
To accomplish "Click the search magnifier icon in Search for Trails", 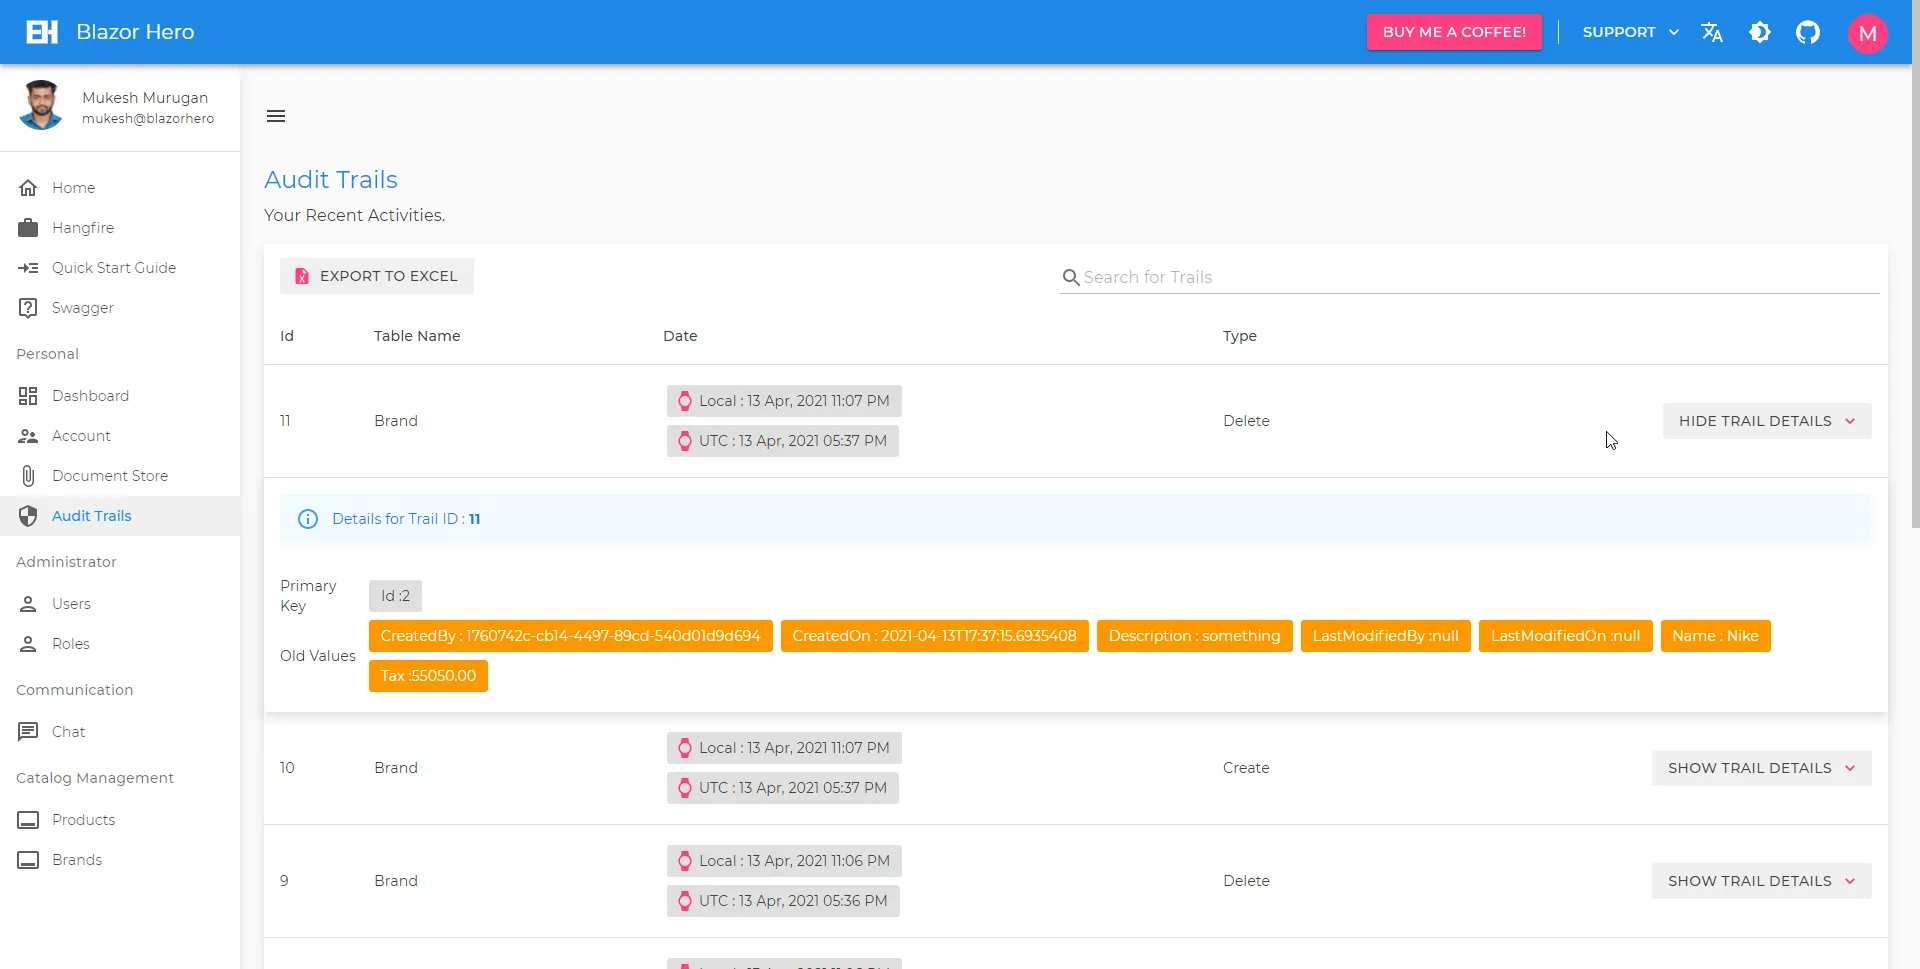I will pyautogui.click(x=1071, y=277).
